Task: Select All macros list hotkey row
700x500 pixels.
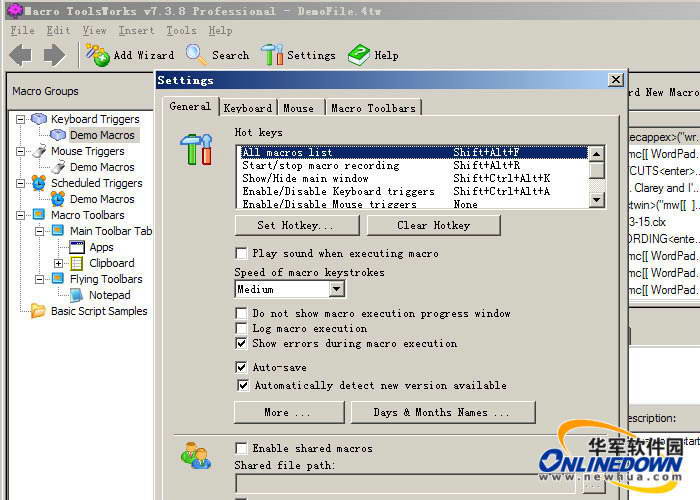Action: [414, 153]
